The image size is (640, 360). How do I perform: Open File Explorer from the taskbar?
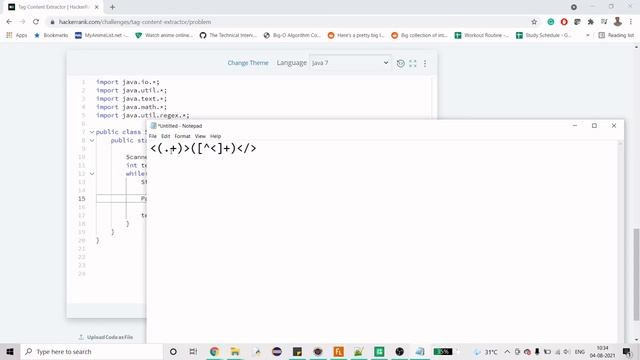(235, 351)
